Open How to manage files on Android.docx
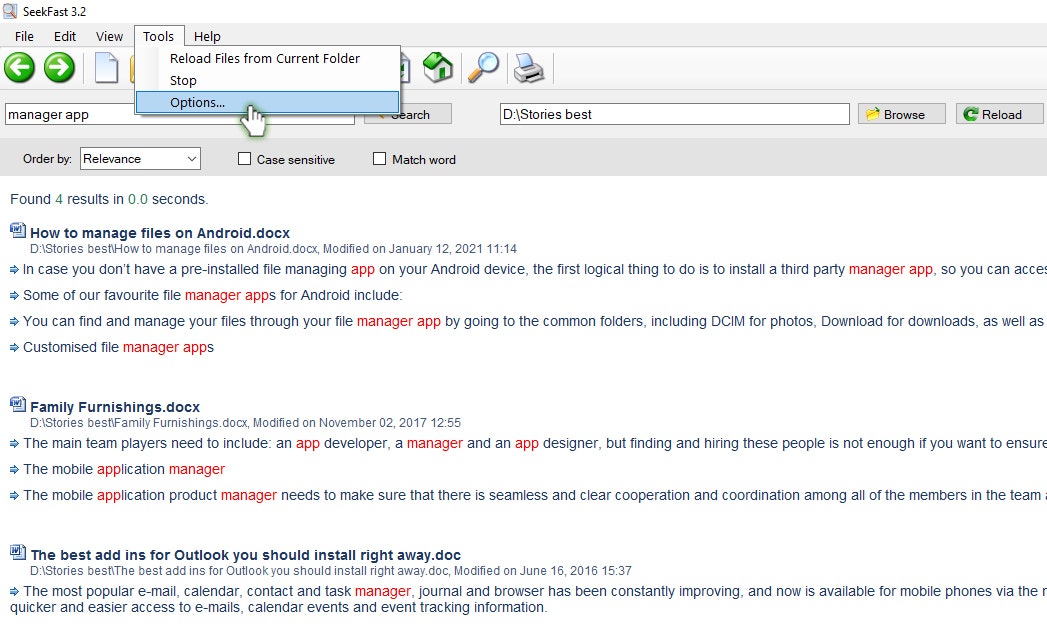The width and height of the screenshot is (1047, 641). point(160,233)
